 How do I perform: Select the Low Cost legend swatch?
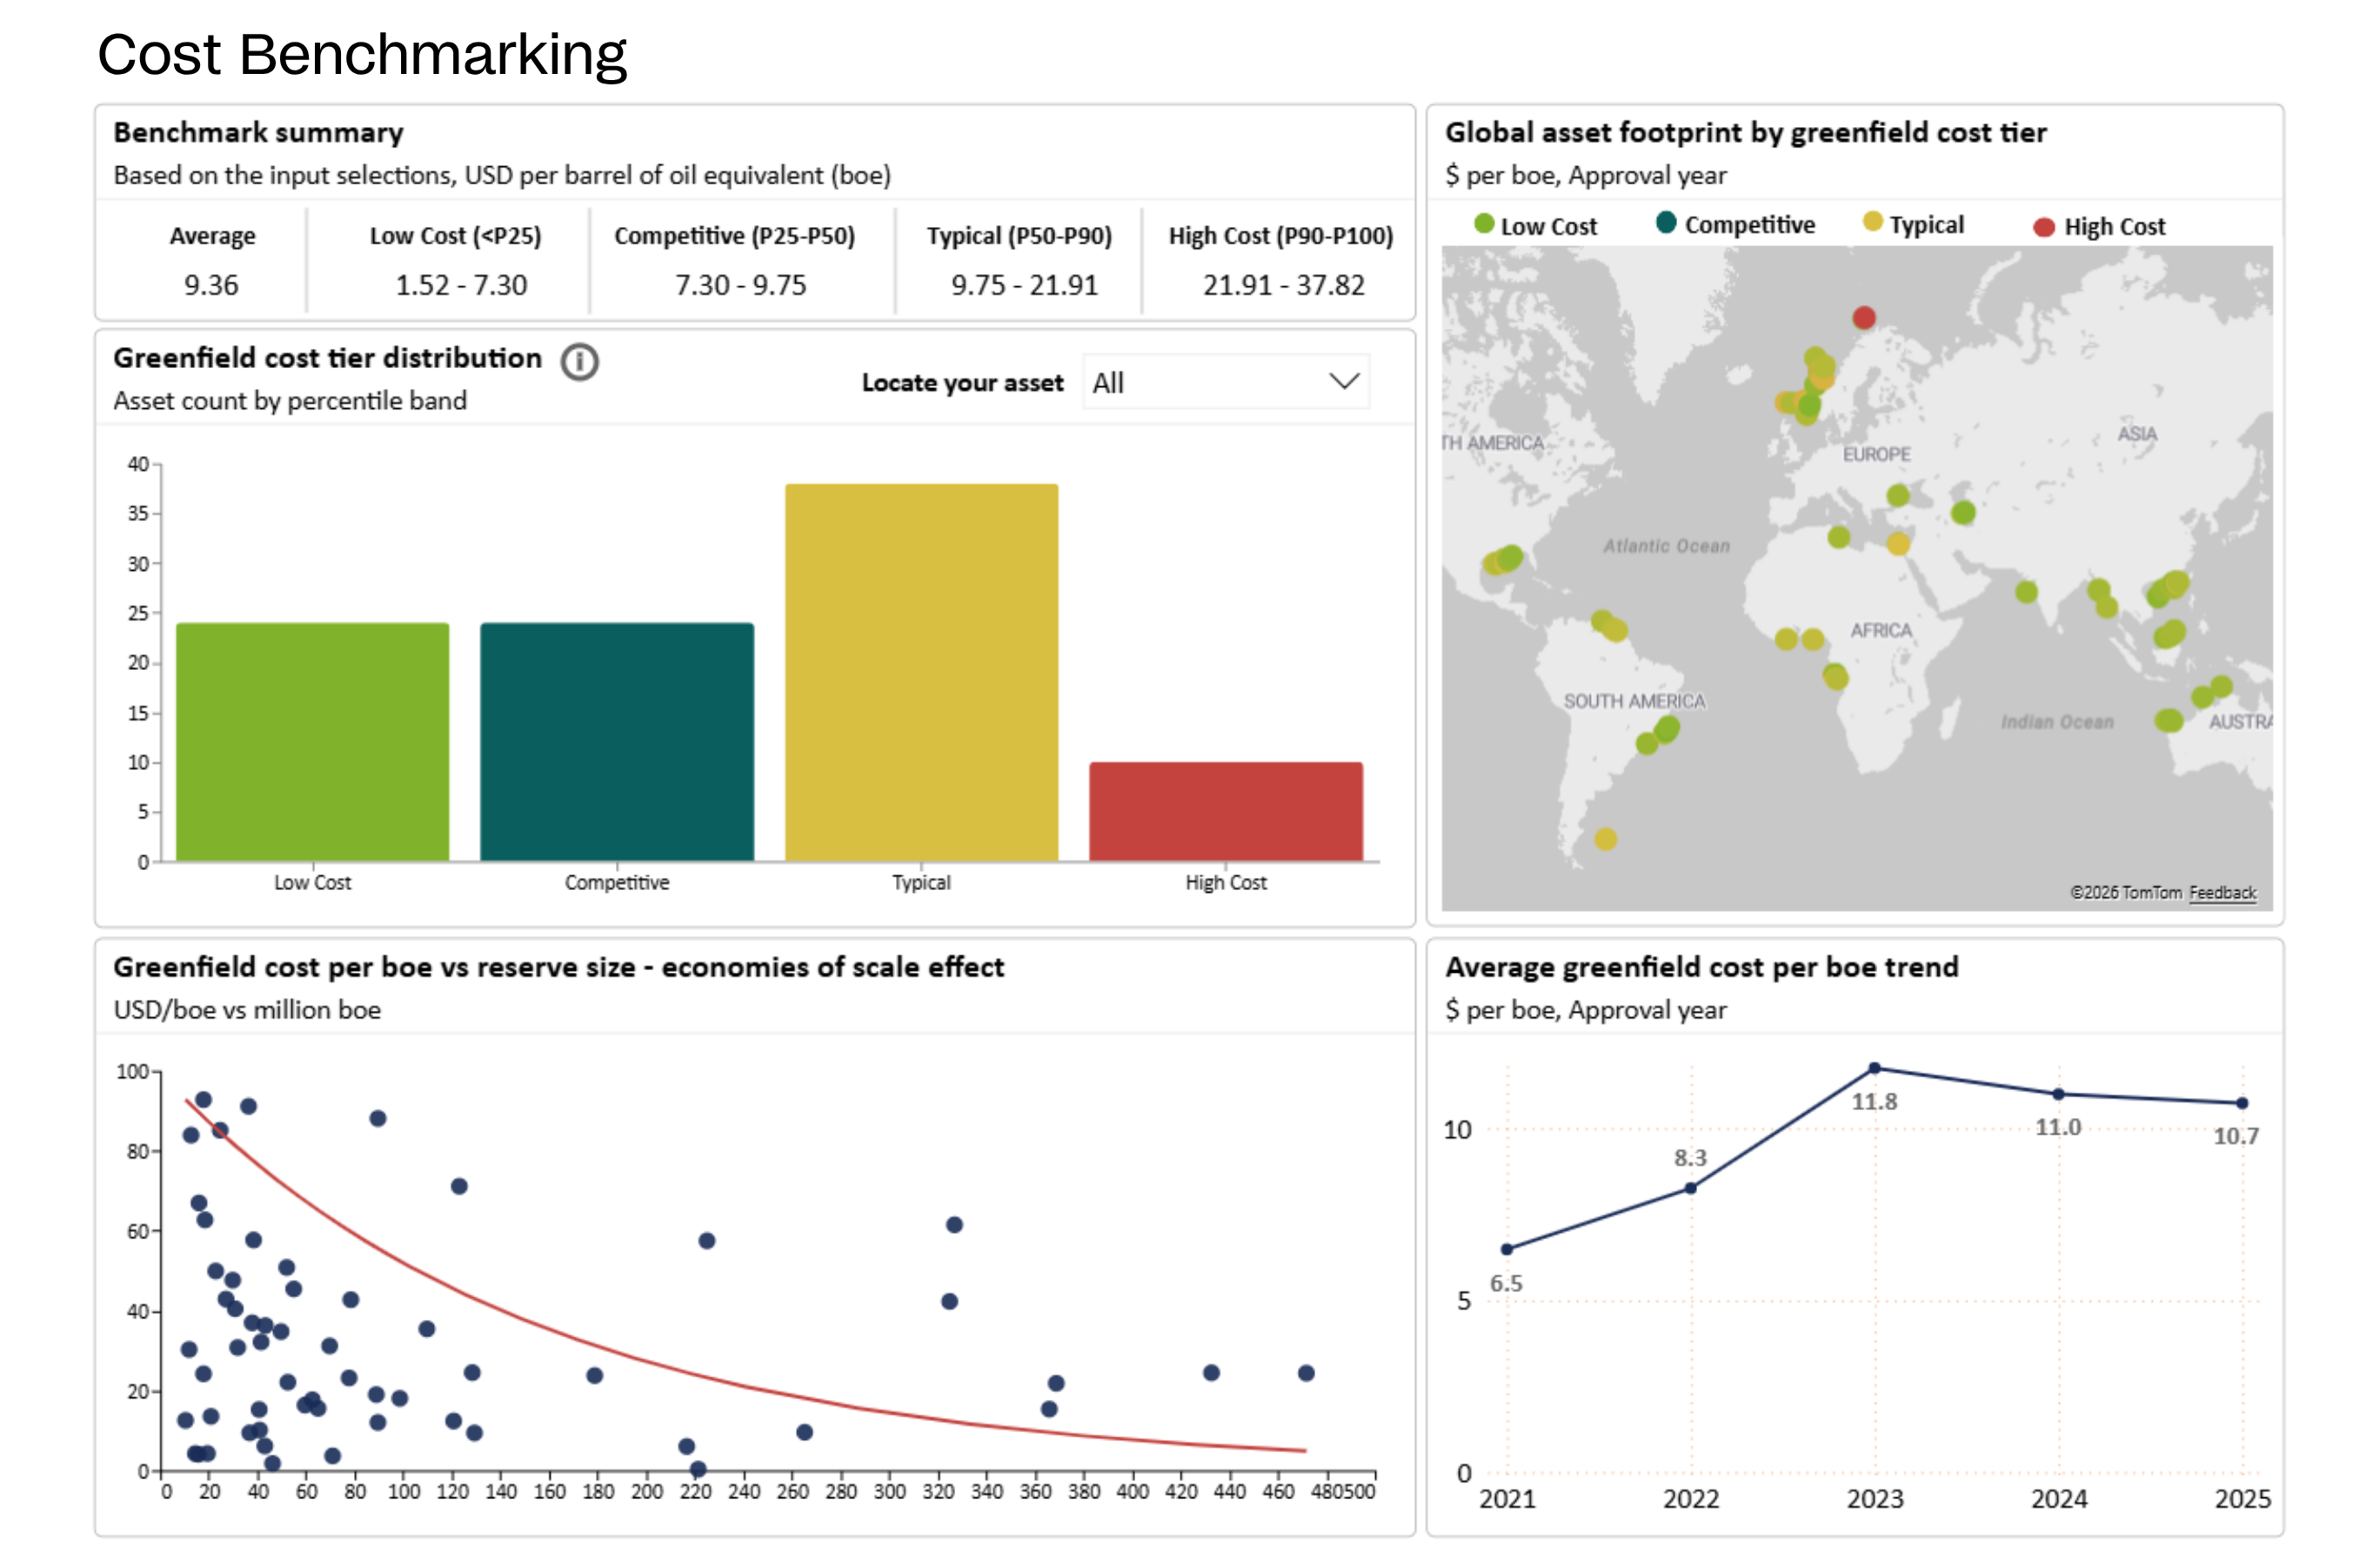click(x=1484, y=224)
